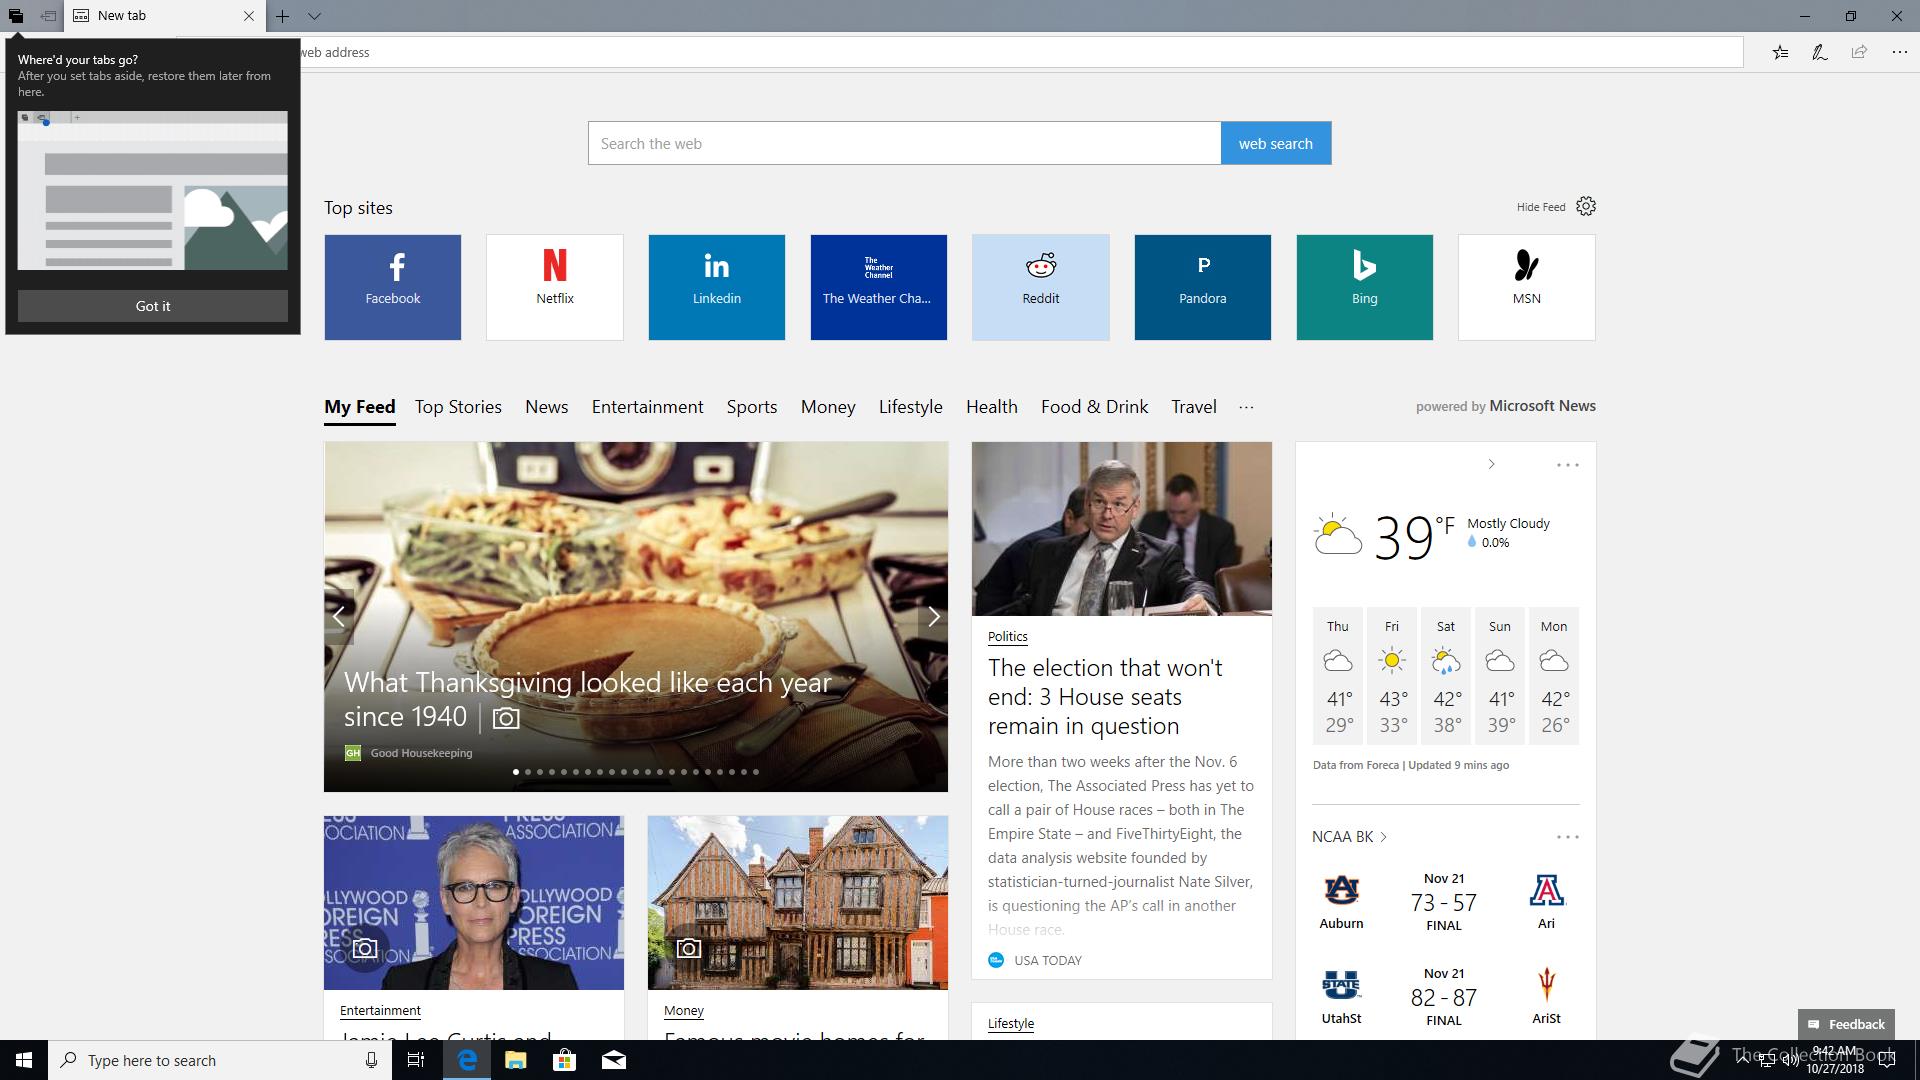Share this page icon
Image resolution: width=1920 pixels, height=1080 pixels.
coord(1859,52)
